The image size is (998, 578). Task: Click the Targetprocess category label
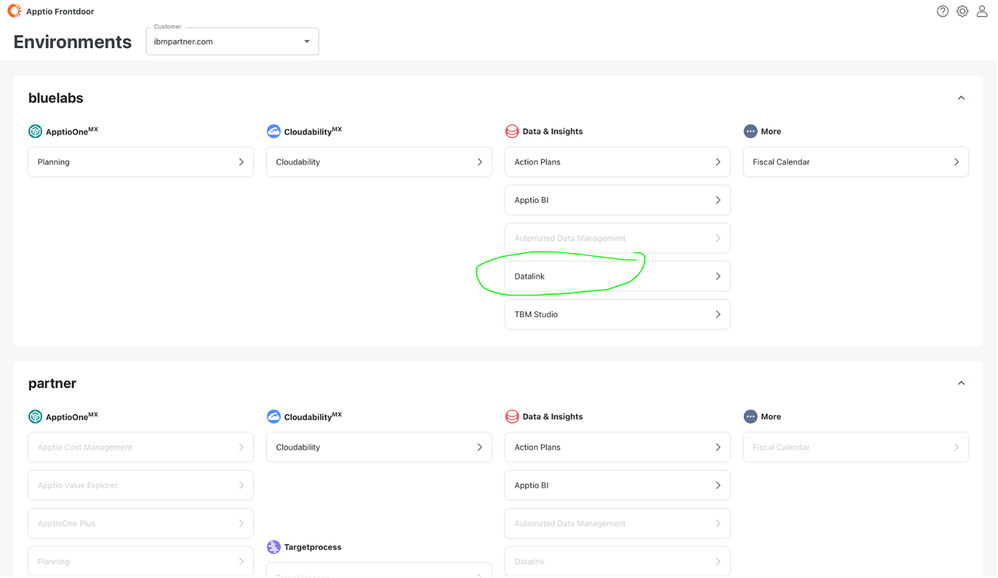[x=313, y=547]
